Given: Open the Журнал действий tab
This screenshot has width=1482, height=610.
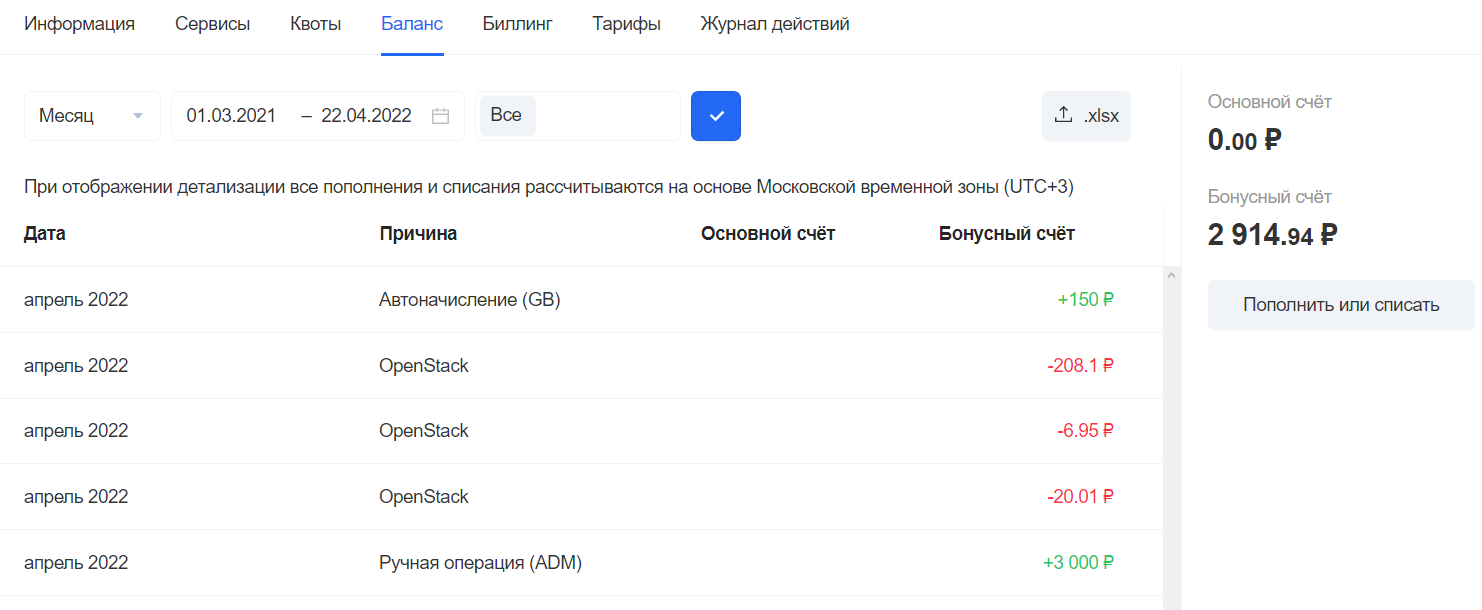Looking at the screenshot, I should point(775,24).
